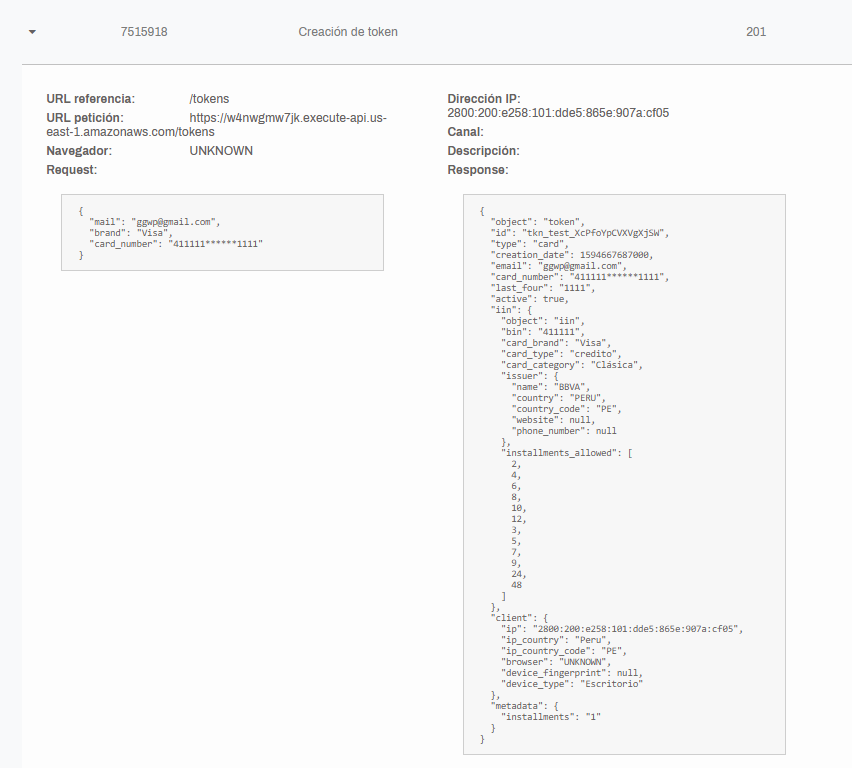Click the Creación de token event name

click(x=348, y=32)
